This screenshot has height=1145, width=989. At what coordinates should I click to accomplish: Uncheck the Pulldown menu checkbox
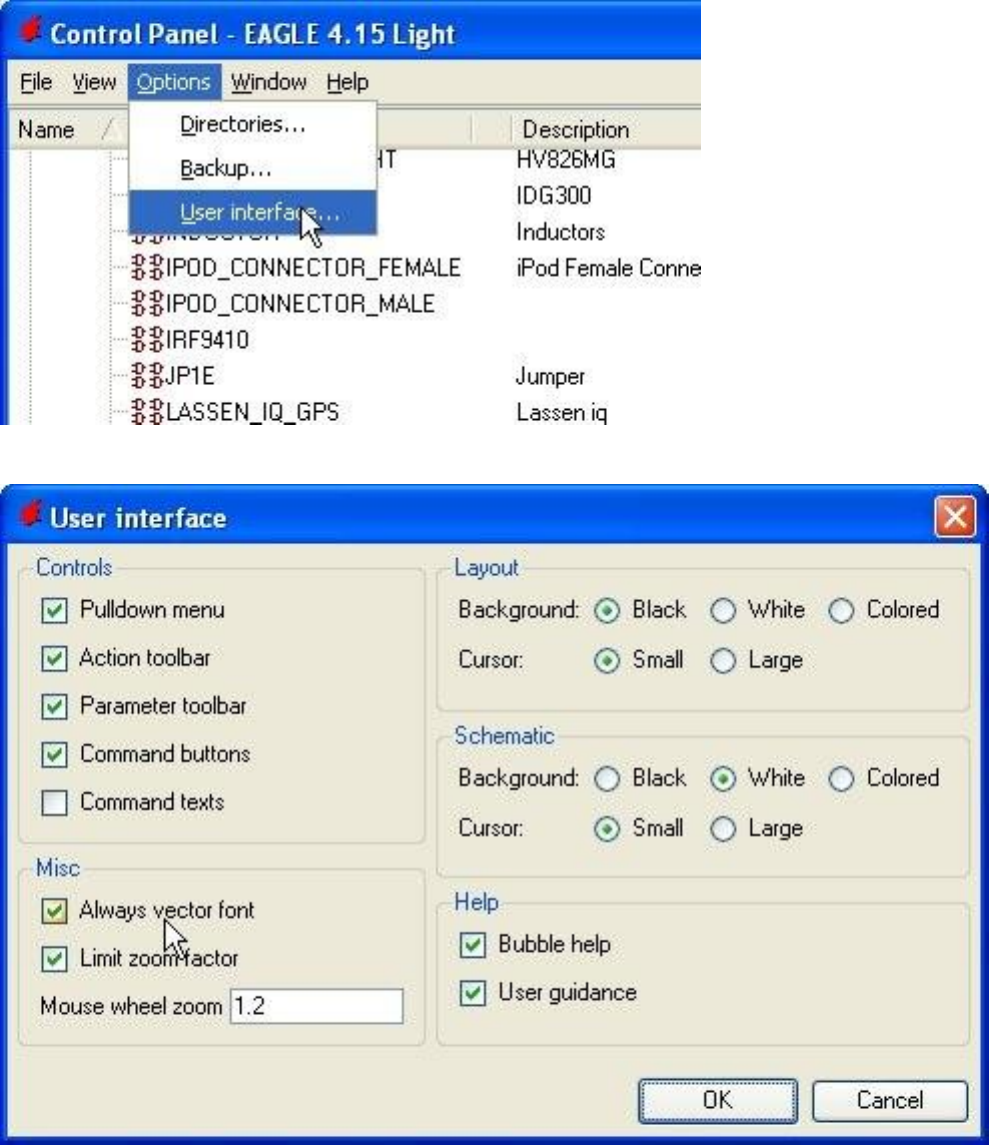point(55,610)
